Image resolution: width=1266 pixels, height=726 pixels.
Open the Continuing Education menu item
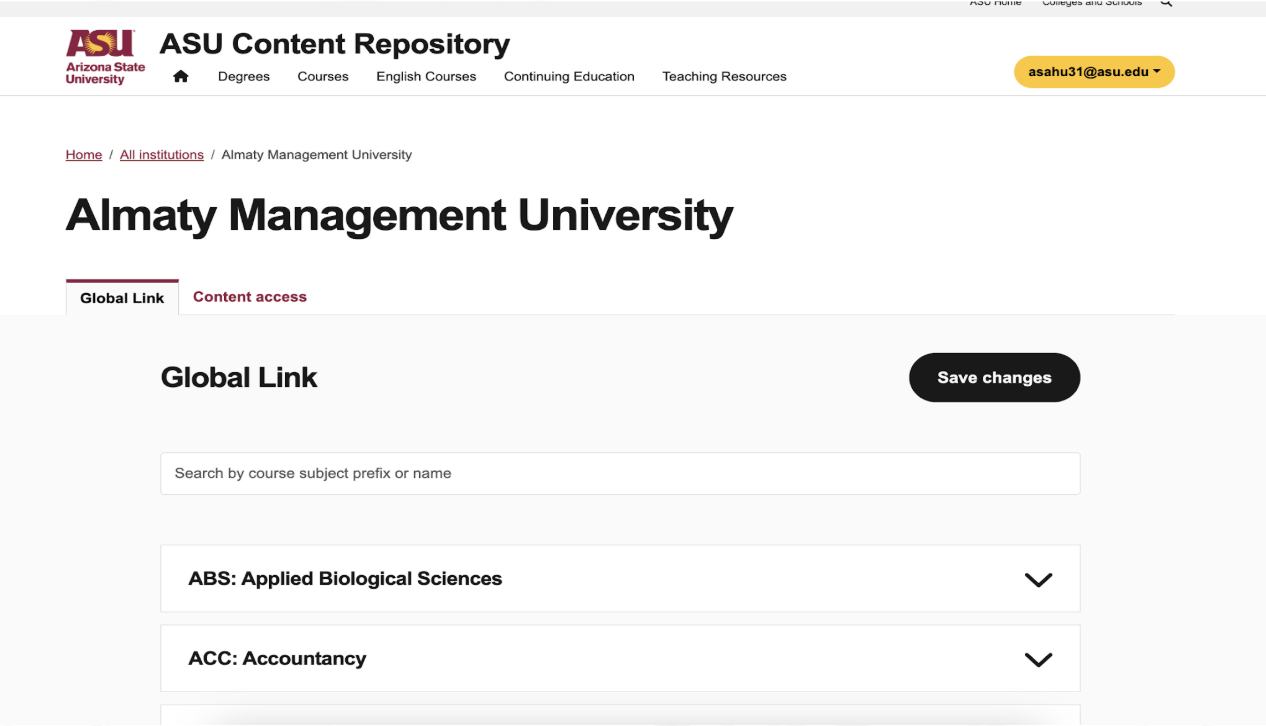569,76
